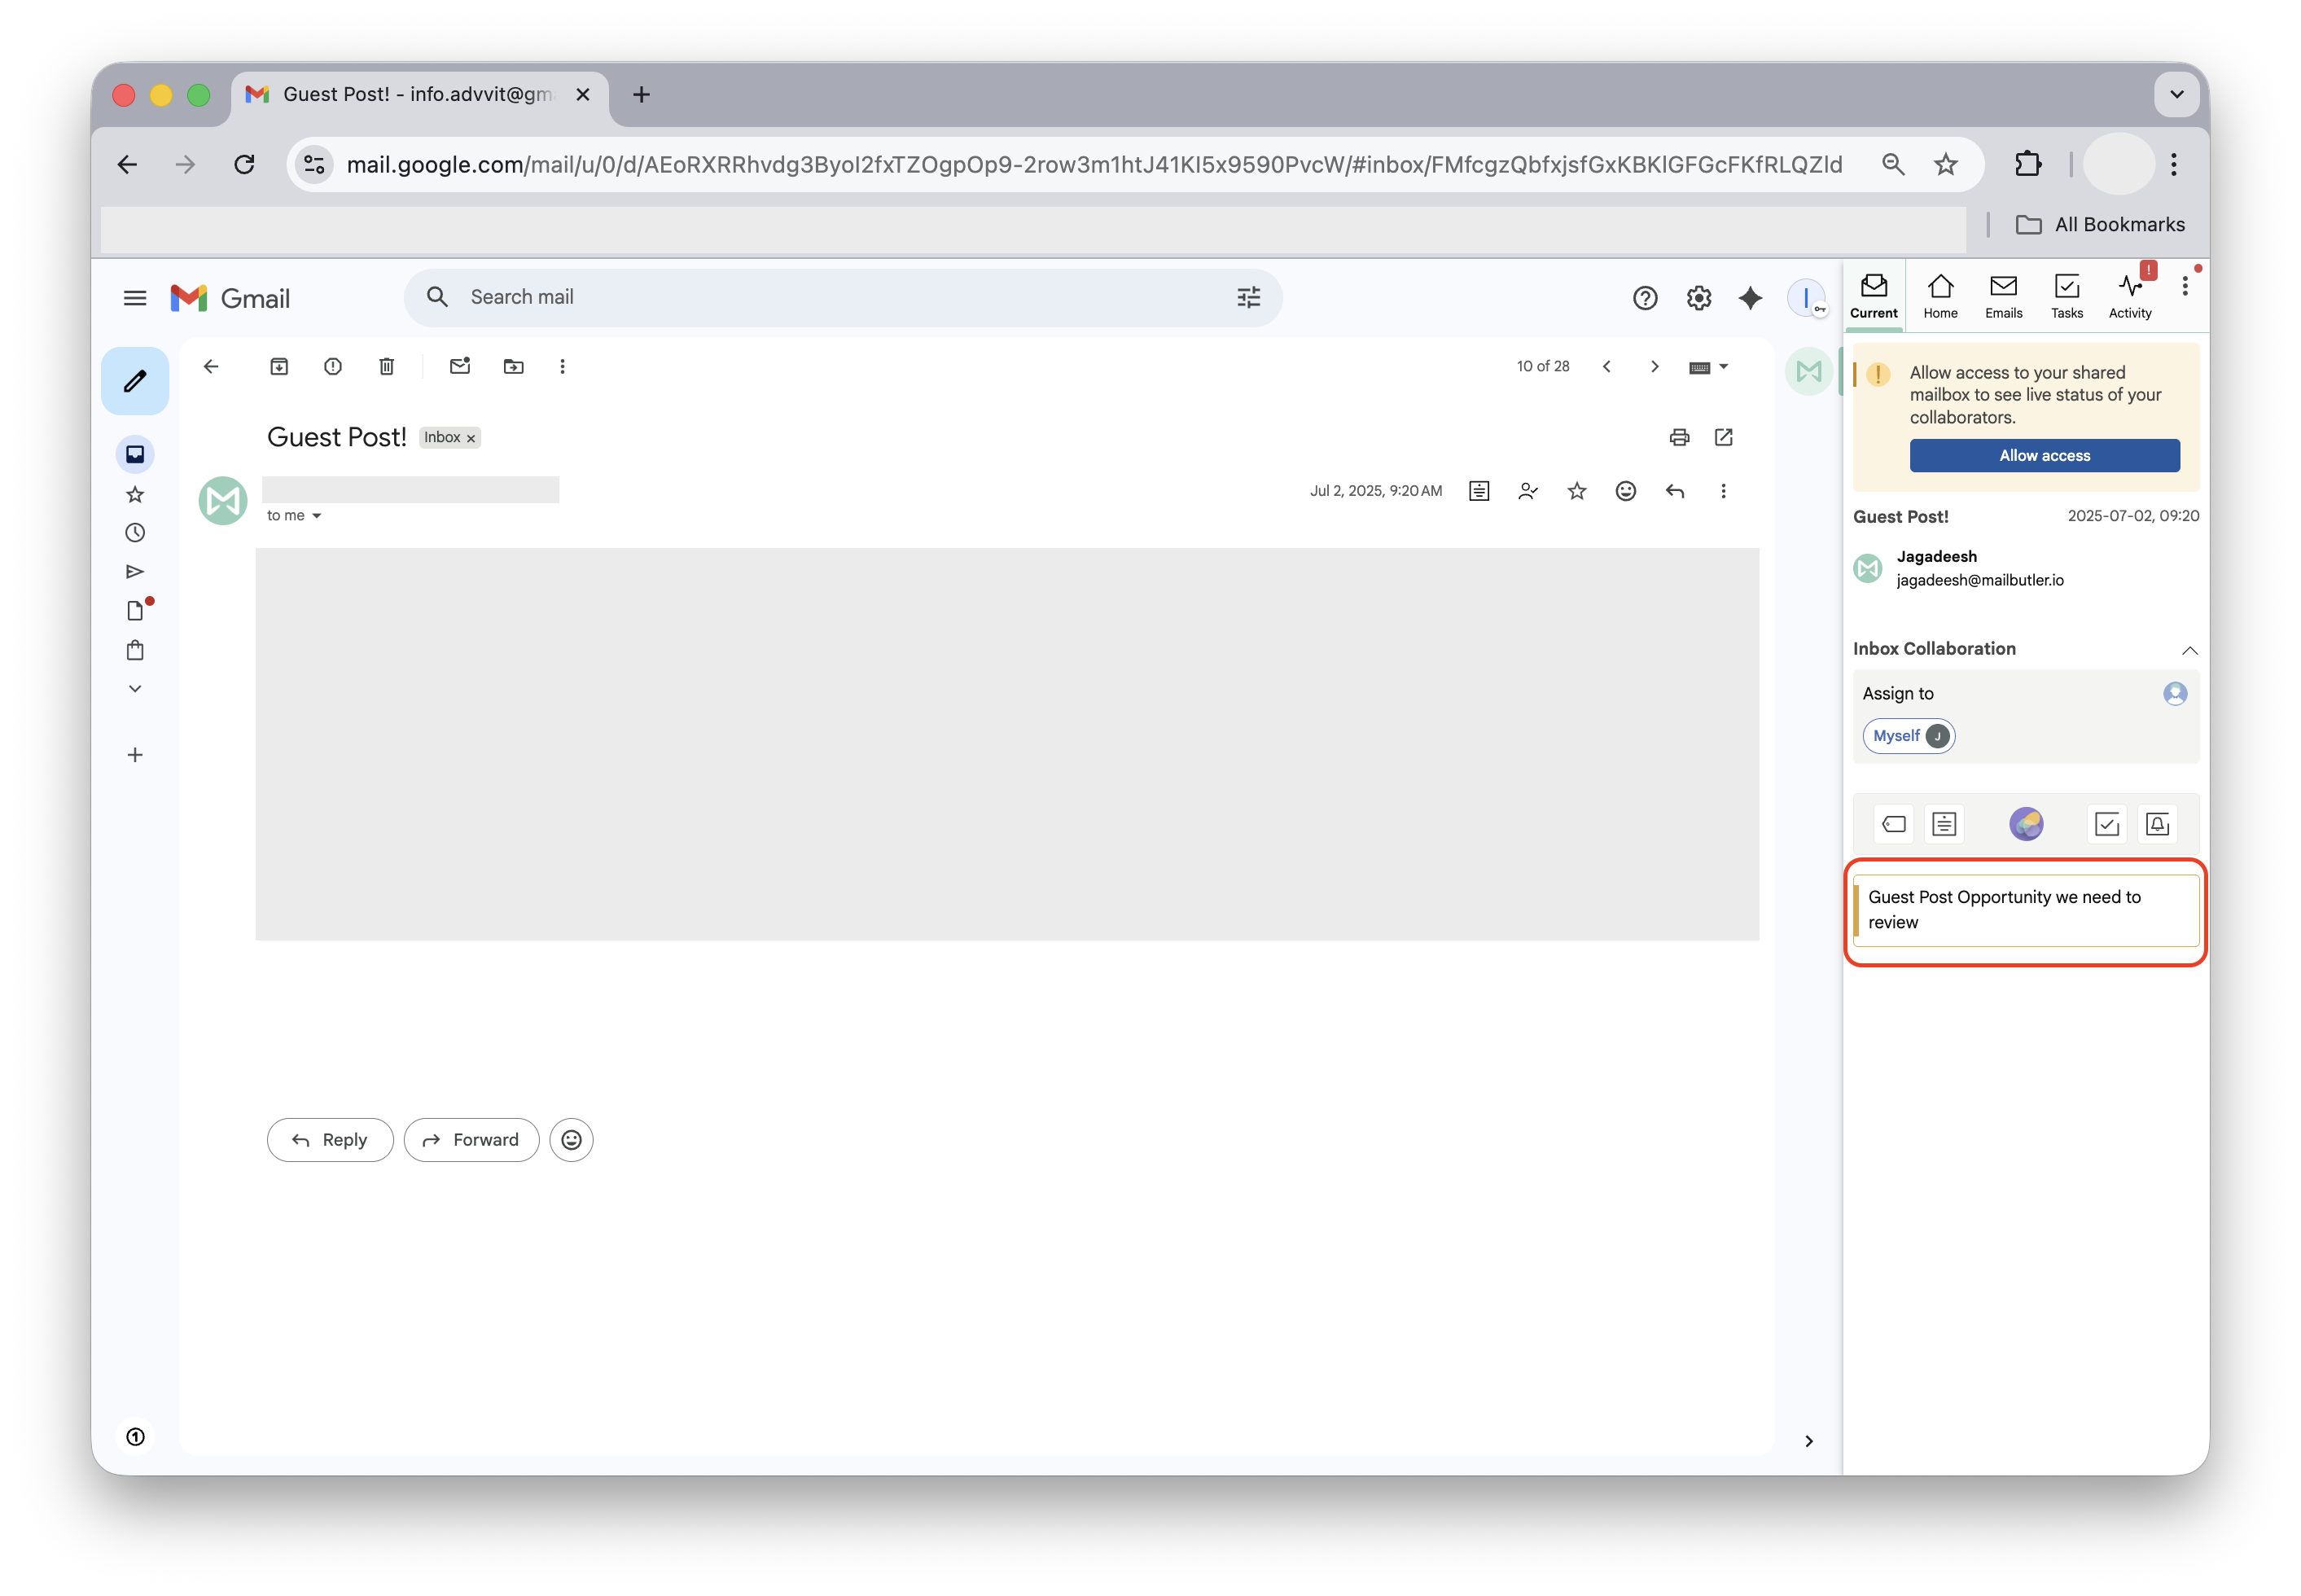Click Mailbutler notes icon in message header
Image resolution: width=2301 pixels, height=1596 pixels.
[x=1479, y=491]
